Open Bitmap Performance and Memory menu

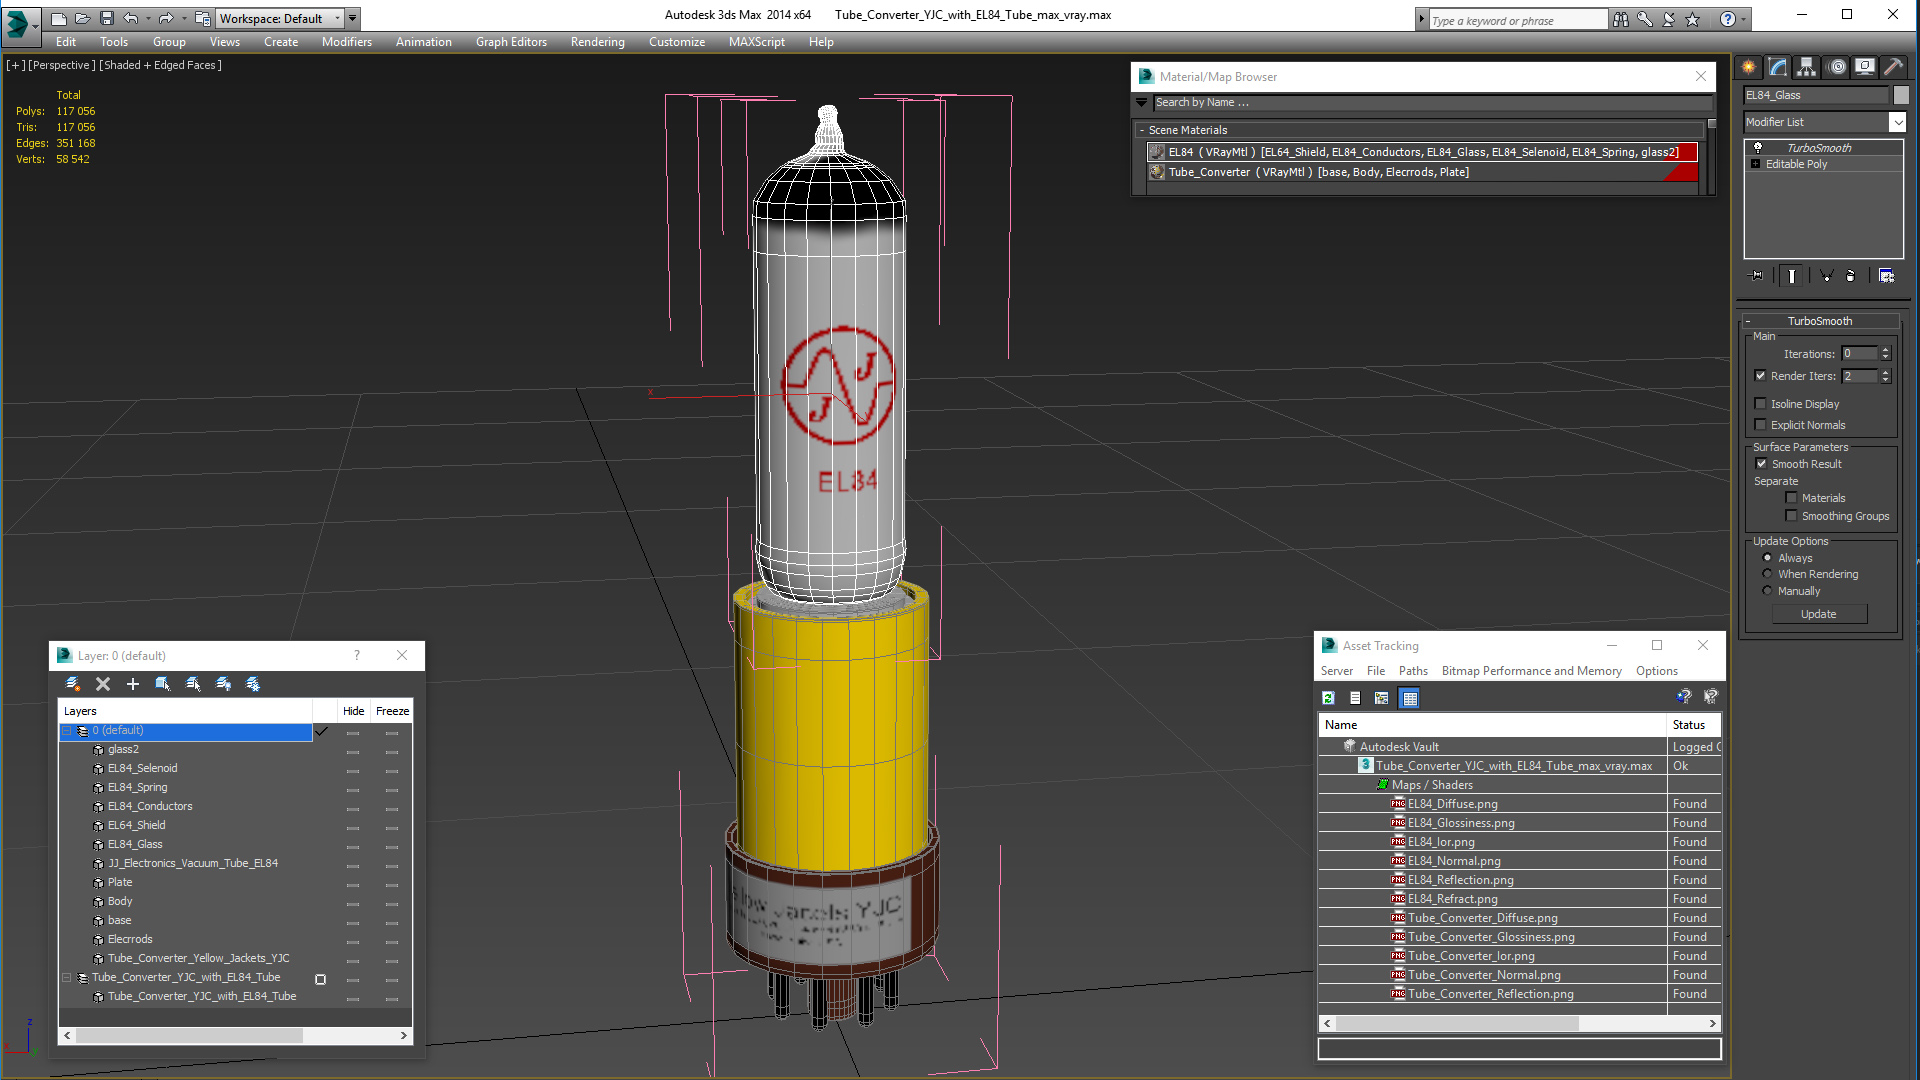pos(1531,671)
